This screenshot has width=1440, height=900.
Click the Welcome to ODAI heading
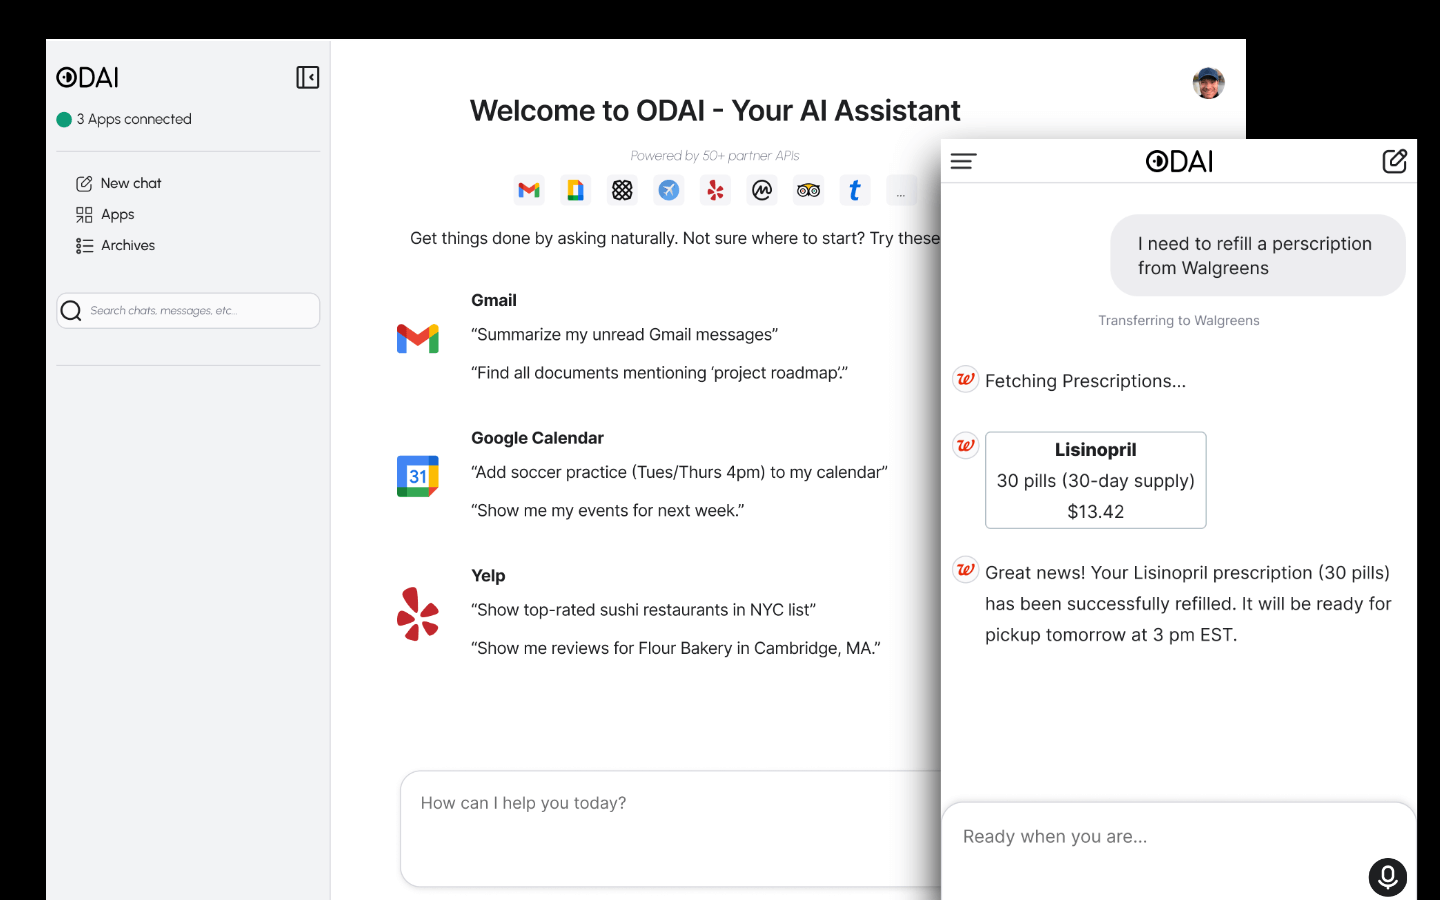715,110
